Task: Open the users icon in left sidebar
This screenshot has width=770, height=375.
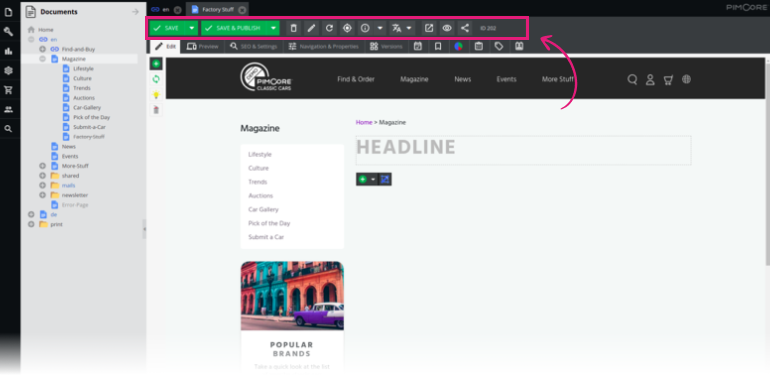Action: pyautogui.click(x=8, y=109)
